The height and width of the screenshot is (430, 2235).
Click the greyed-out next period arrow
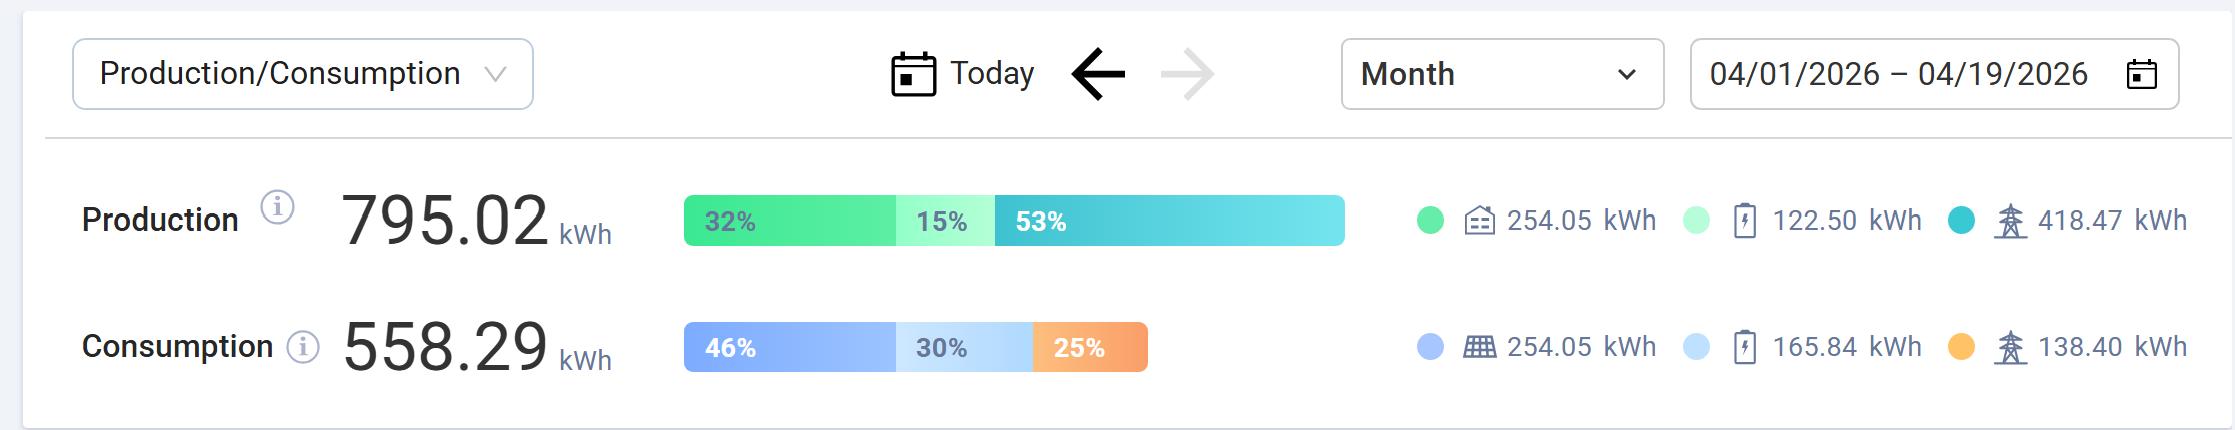tap(1188, 74)
